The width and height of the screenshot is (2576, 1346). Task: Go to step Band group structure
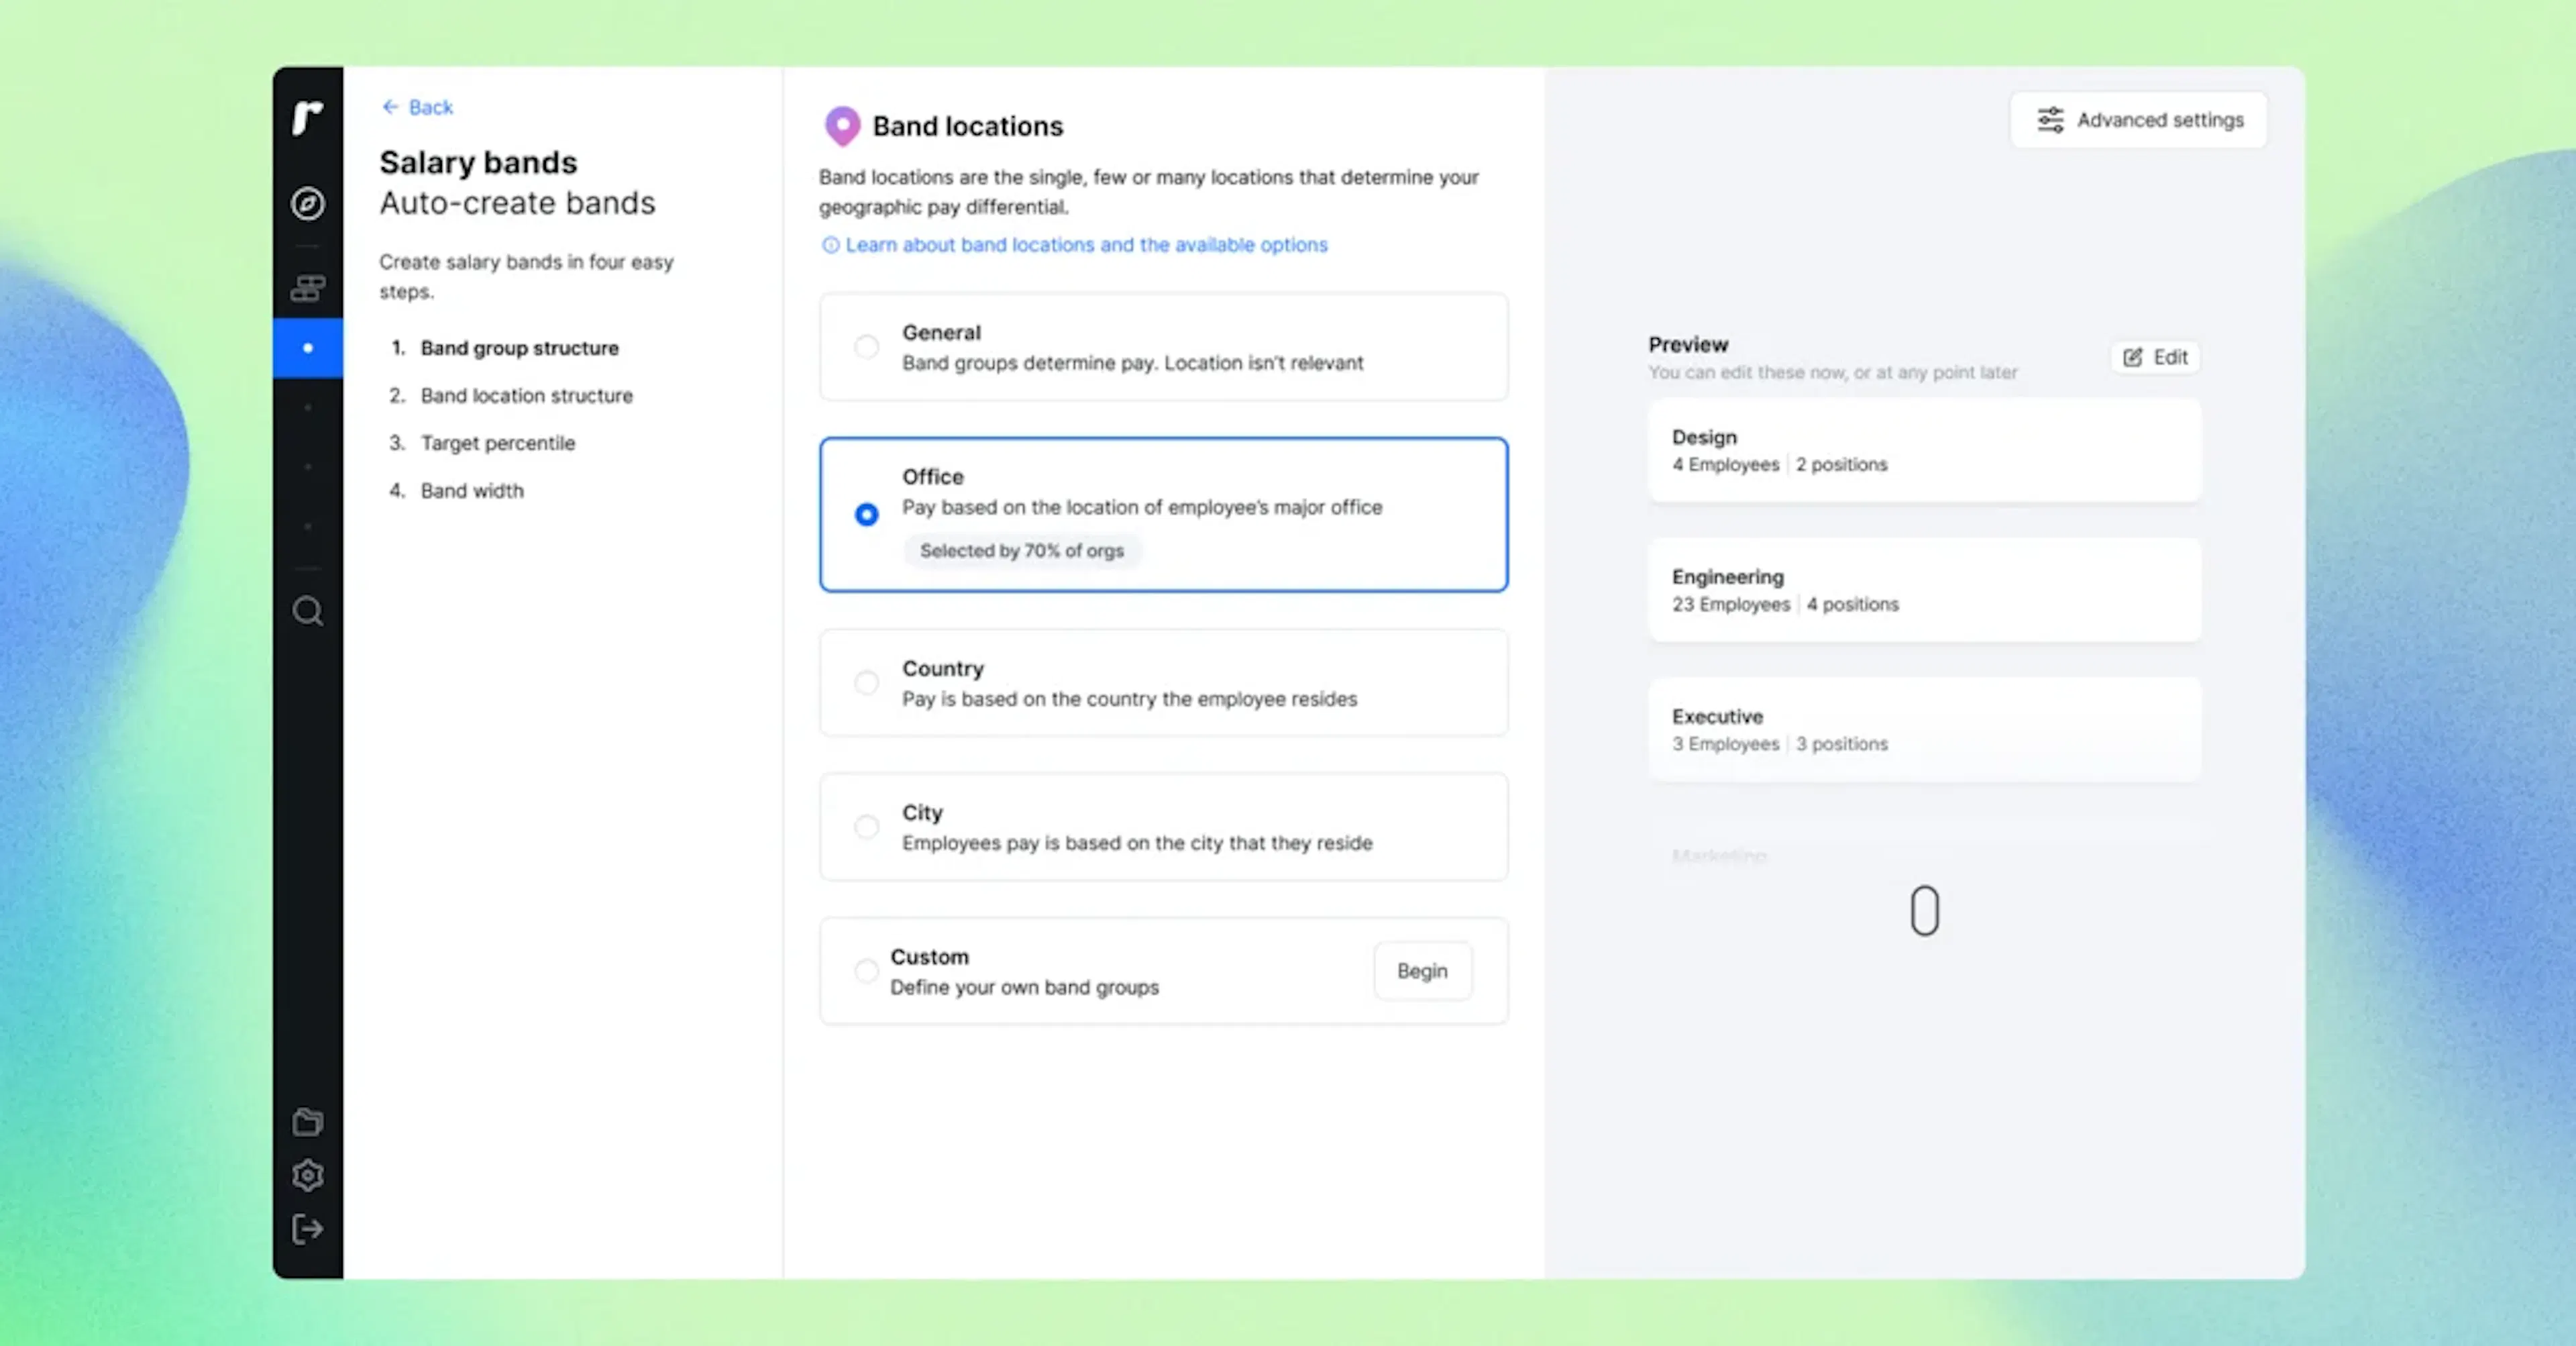click(519, 348)
